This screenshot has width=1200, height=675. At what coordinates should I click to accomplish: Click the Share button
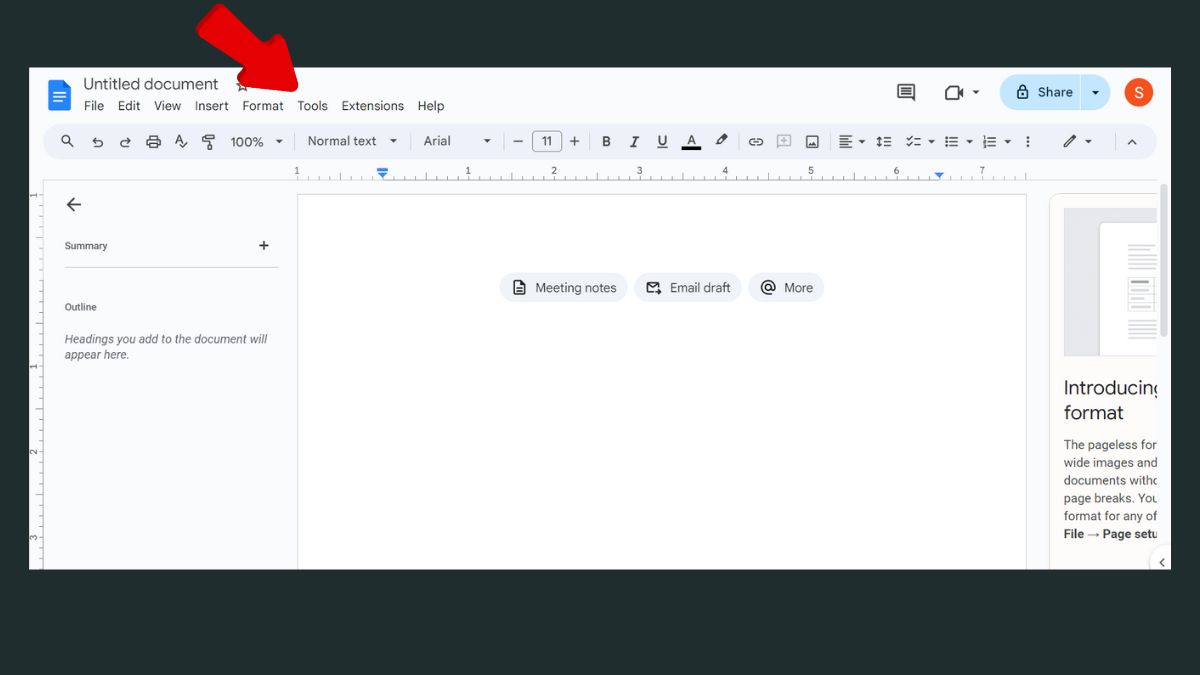1043,92
